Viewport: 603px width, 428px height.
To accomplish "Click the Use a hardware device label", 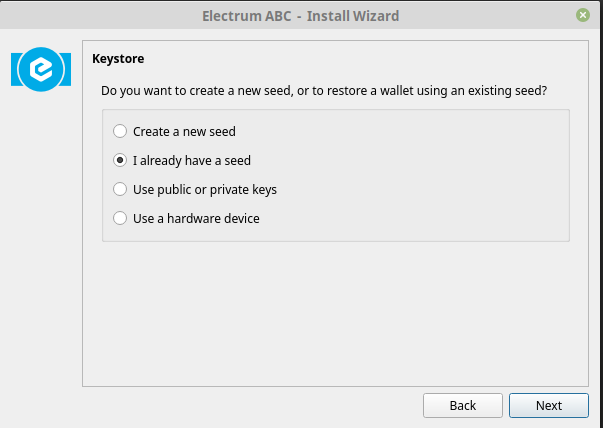I will [196, 218].
